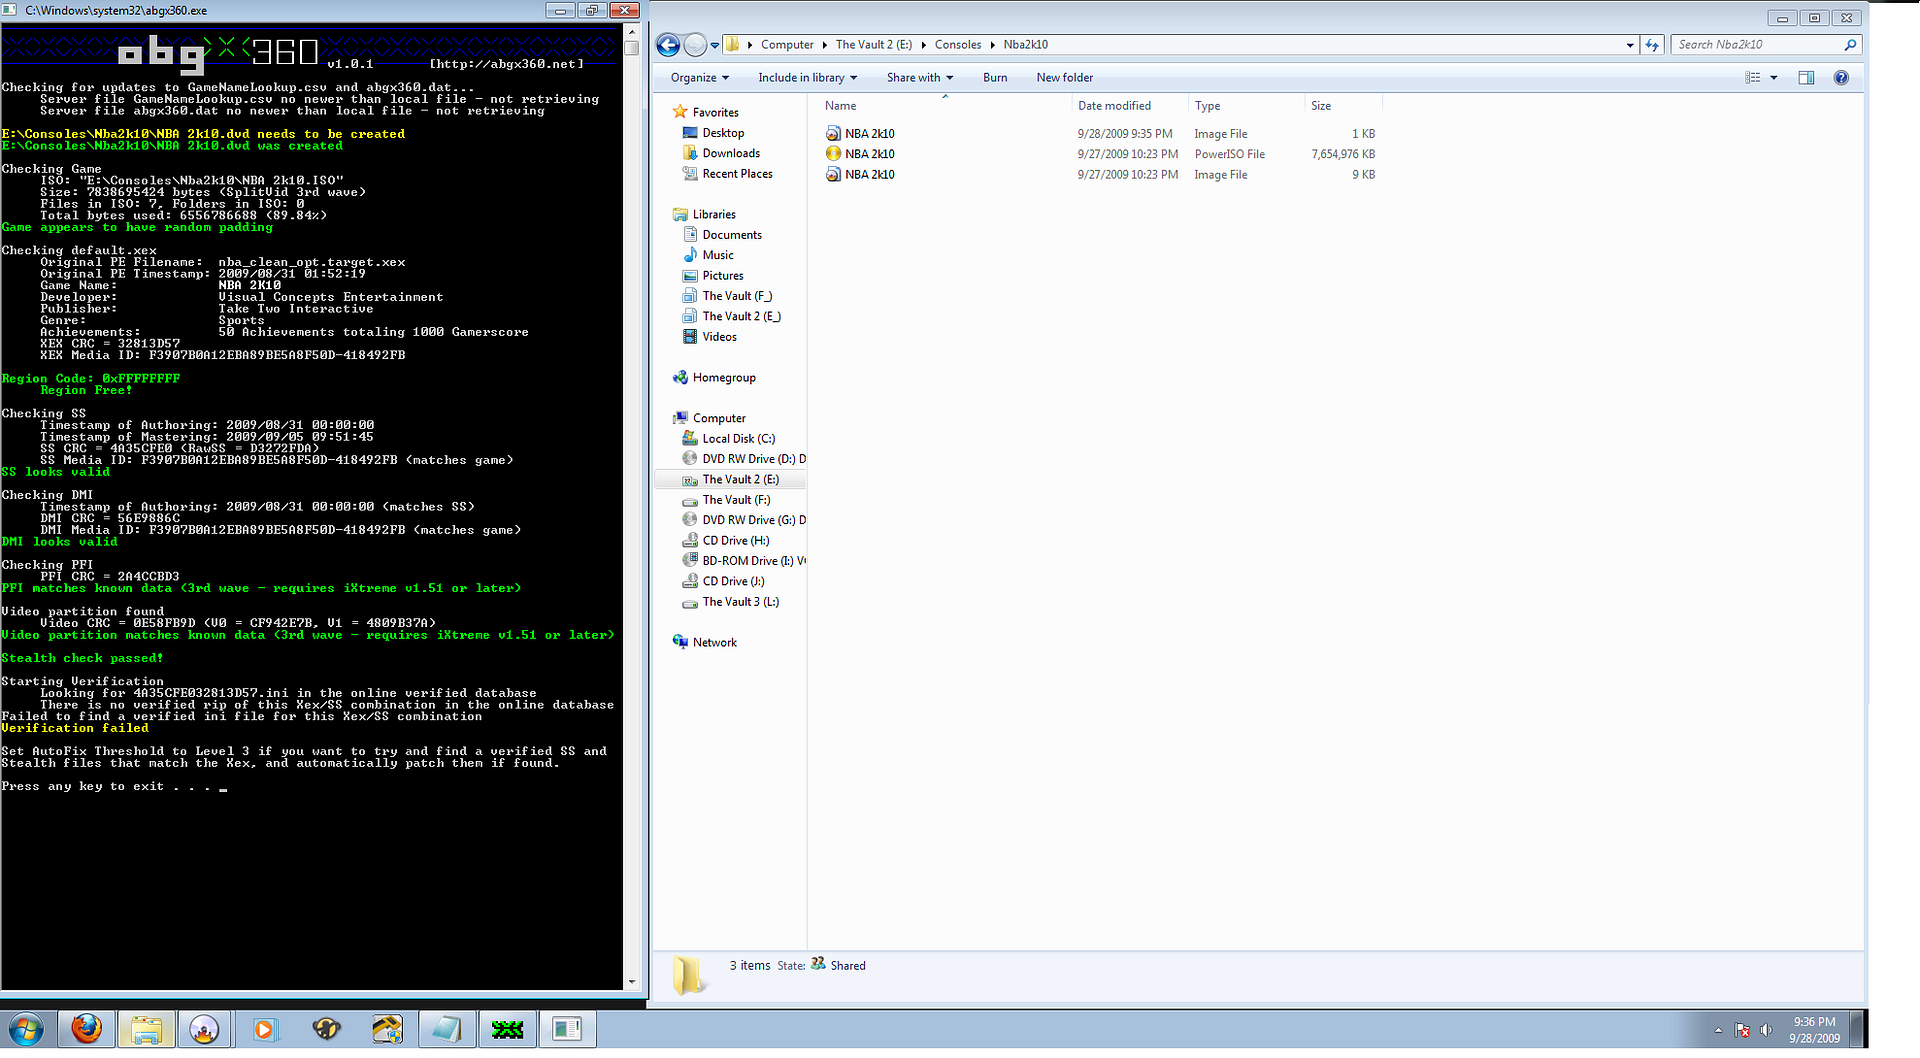This screenshot has width=1920, height=1058.
Task: Sort files by Size column
Action: pyautogui.click(x=1343, y=106)
